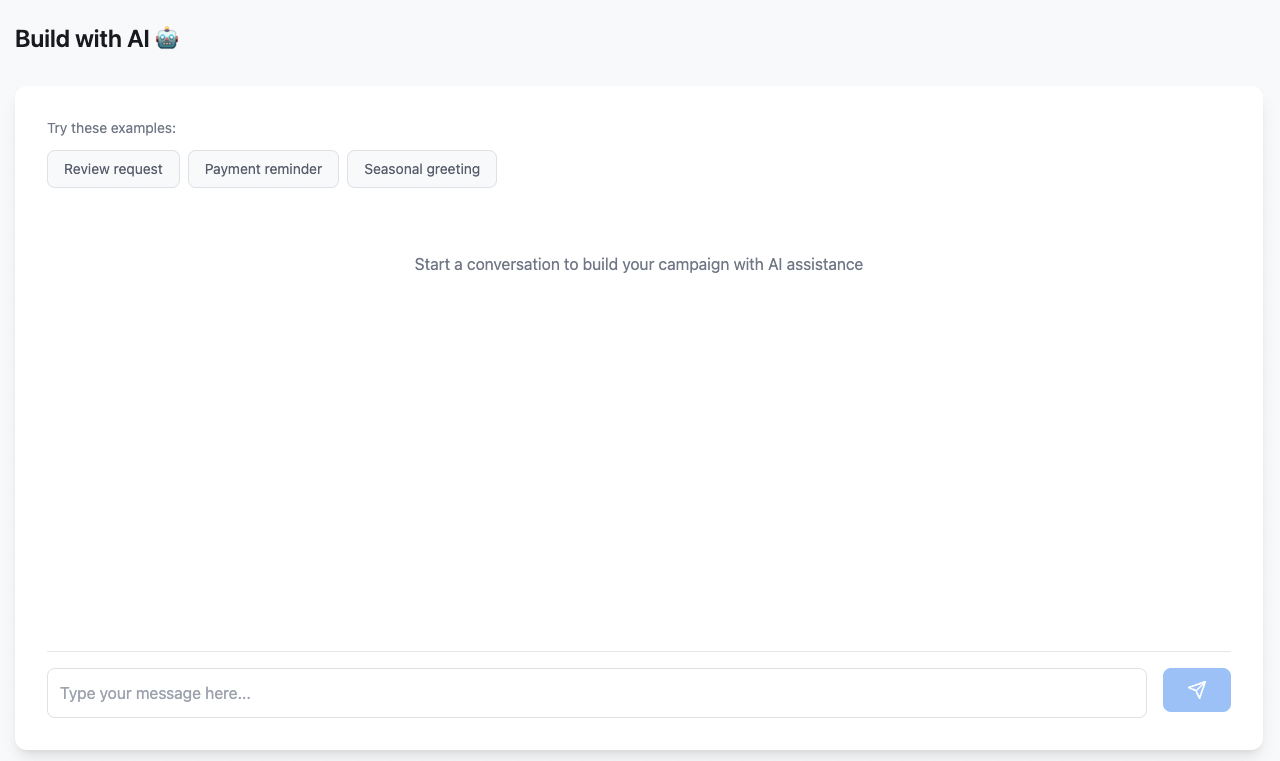Click the 'Try these examples' label
Viewport: 1280px width, 761px height.
pos(111,128)
